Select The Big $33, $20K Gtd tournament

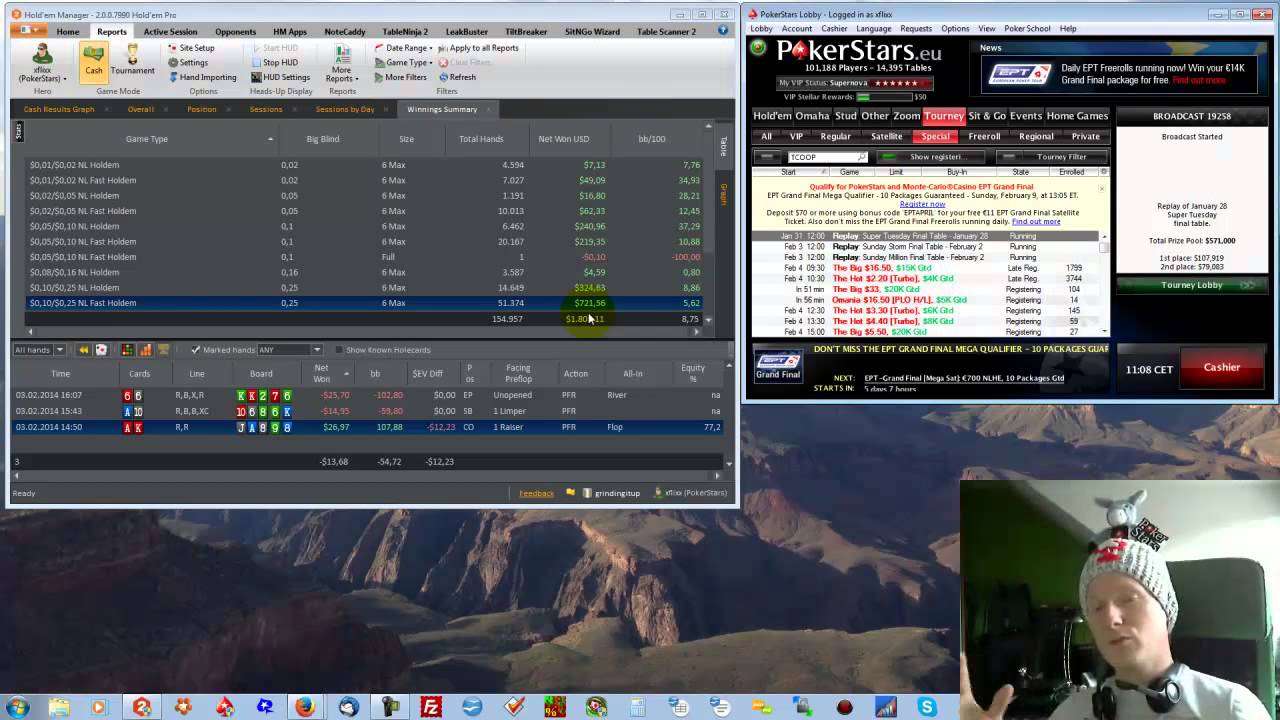click(x=925, y=289)
